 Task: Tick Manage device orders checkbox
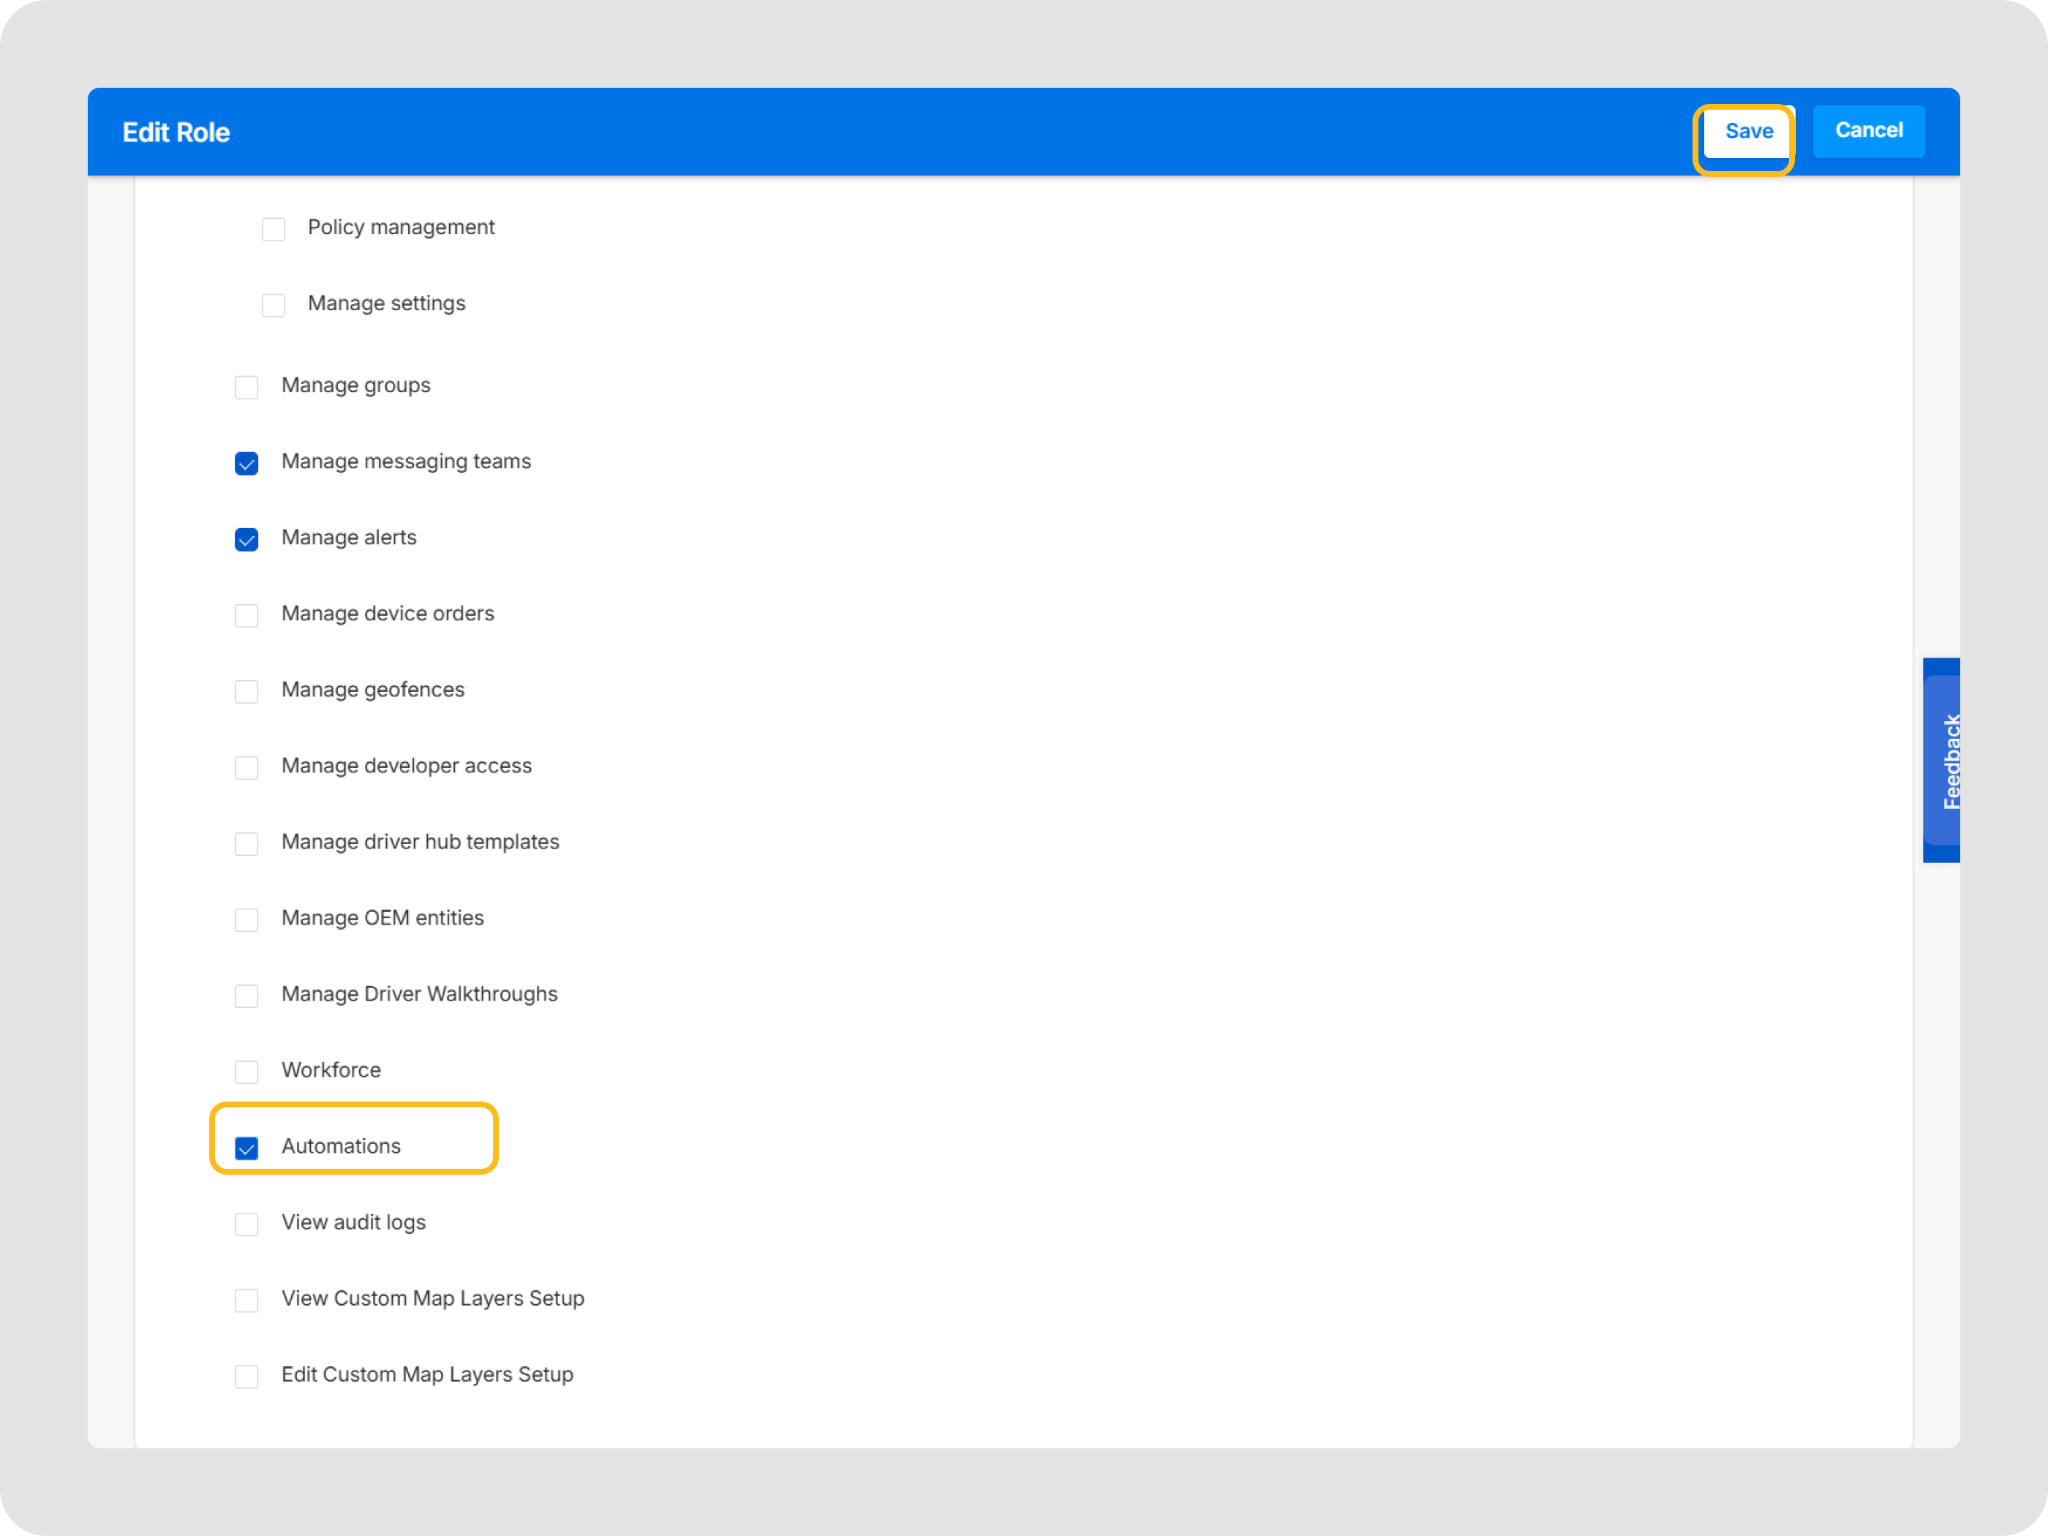[x=246, y=615]
